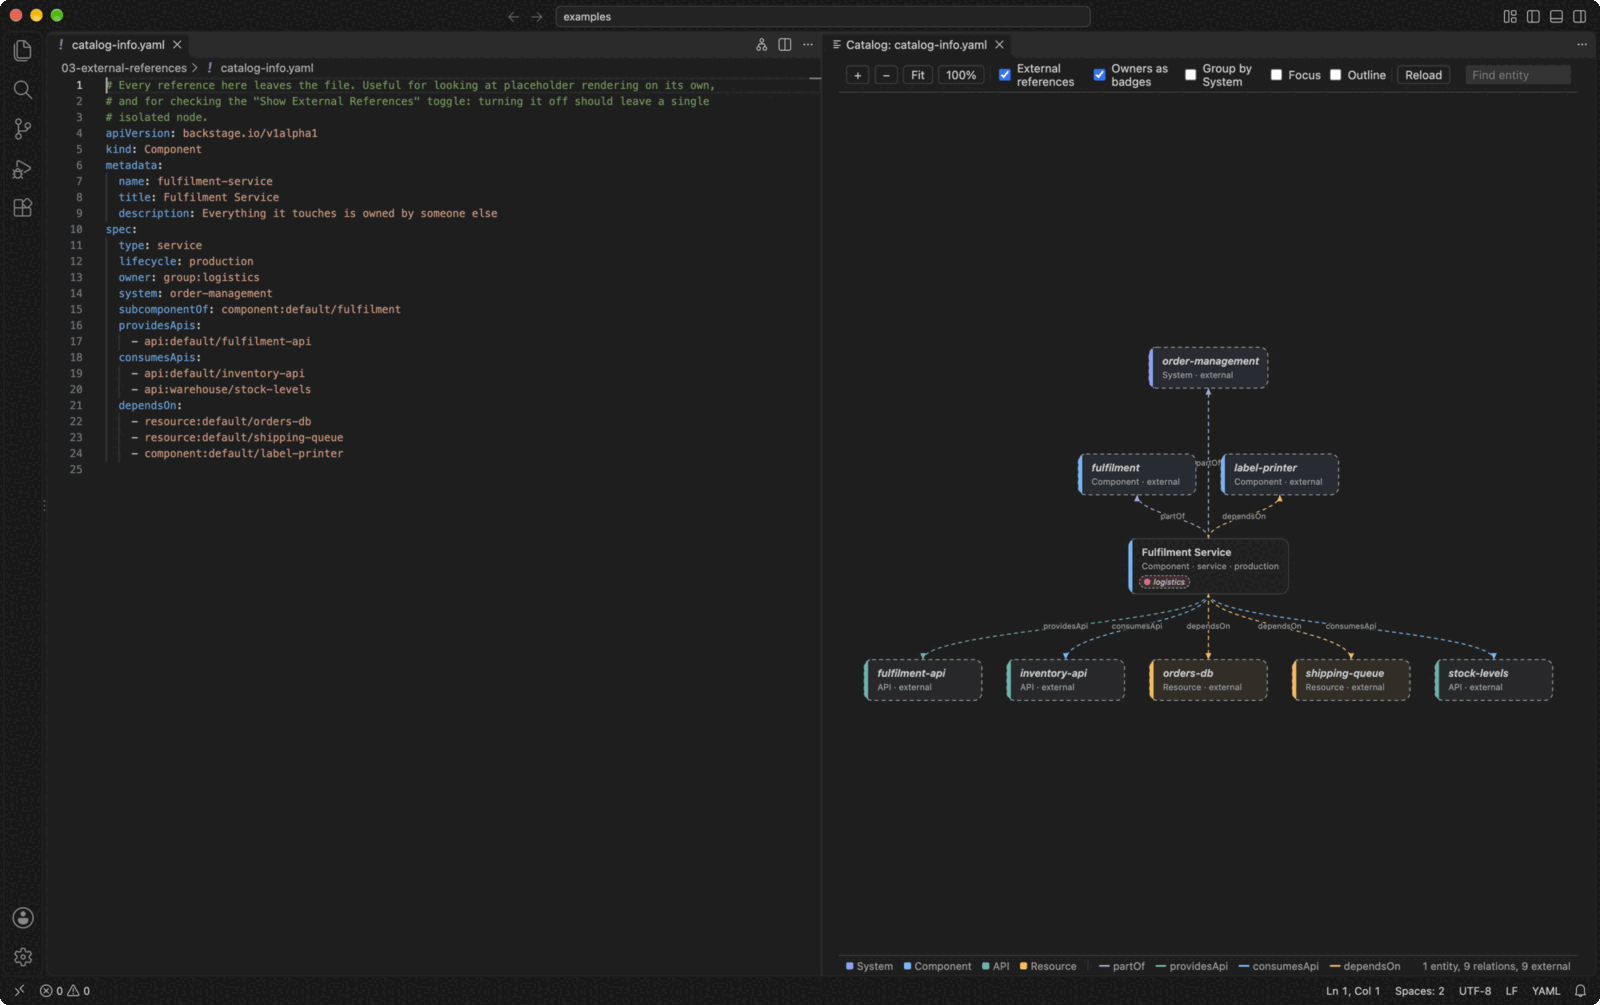
Task: Open the notifications bell in status bar
Action: (1580, 991)
